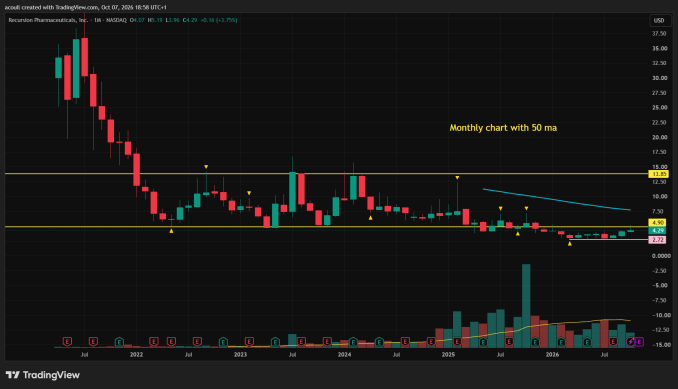Screen dimensions: 678x389
Task: Click the green earnings marker just after the 2026 label
Action: 561,342
